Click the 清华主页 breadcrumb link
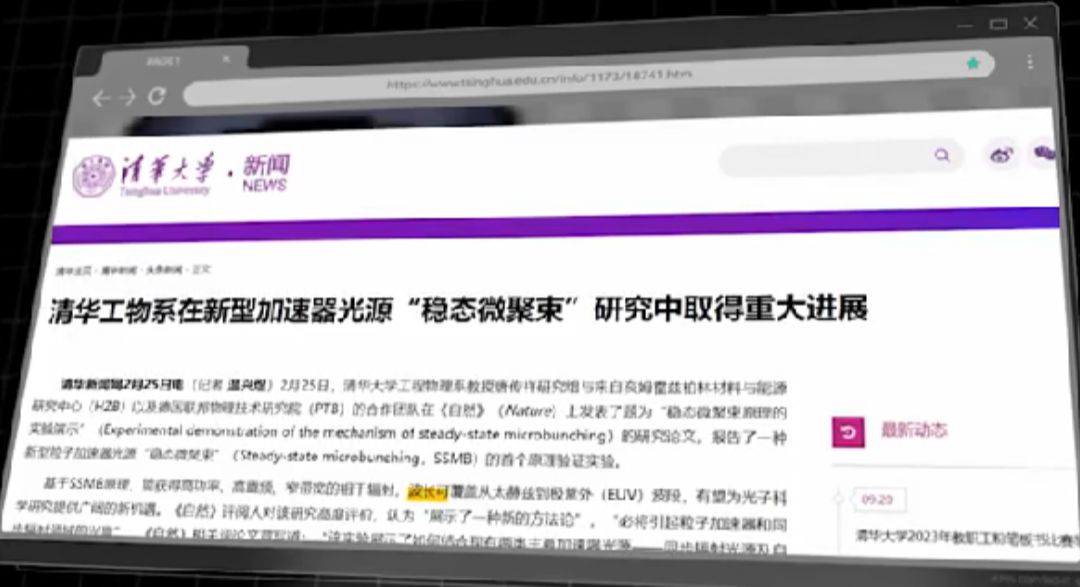This screenshot has width=1080, height=587. (x=74, y=271)
